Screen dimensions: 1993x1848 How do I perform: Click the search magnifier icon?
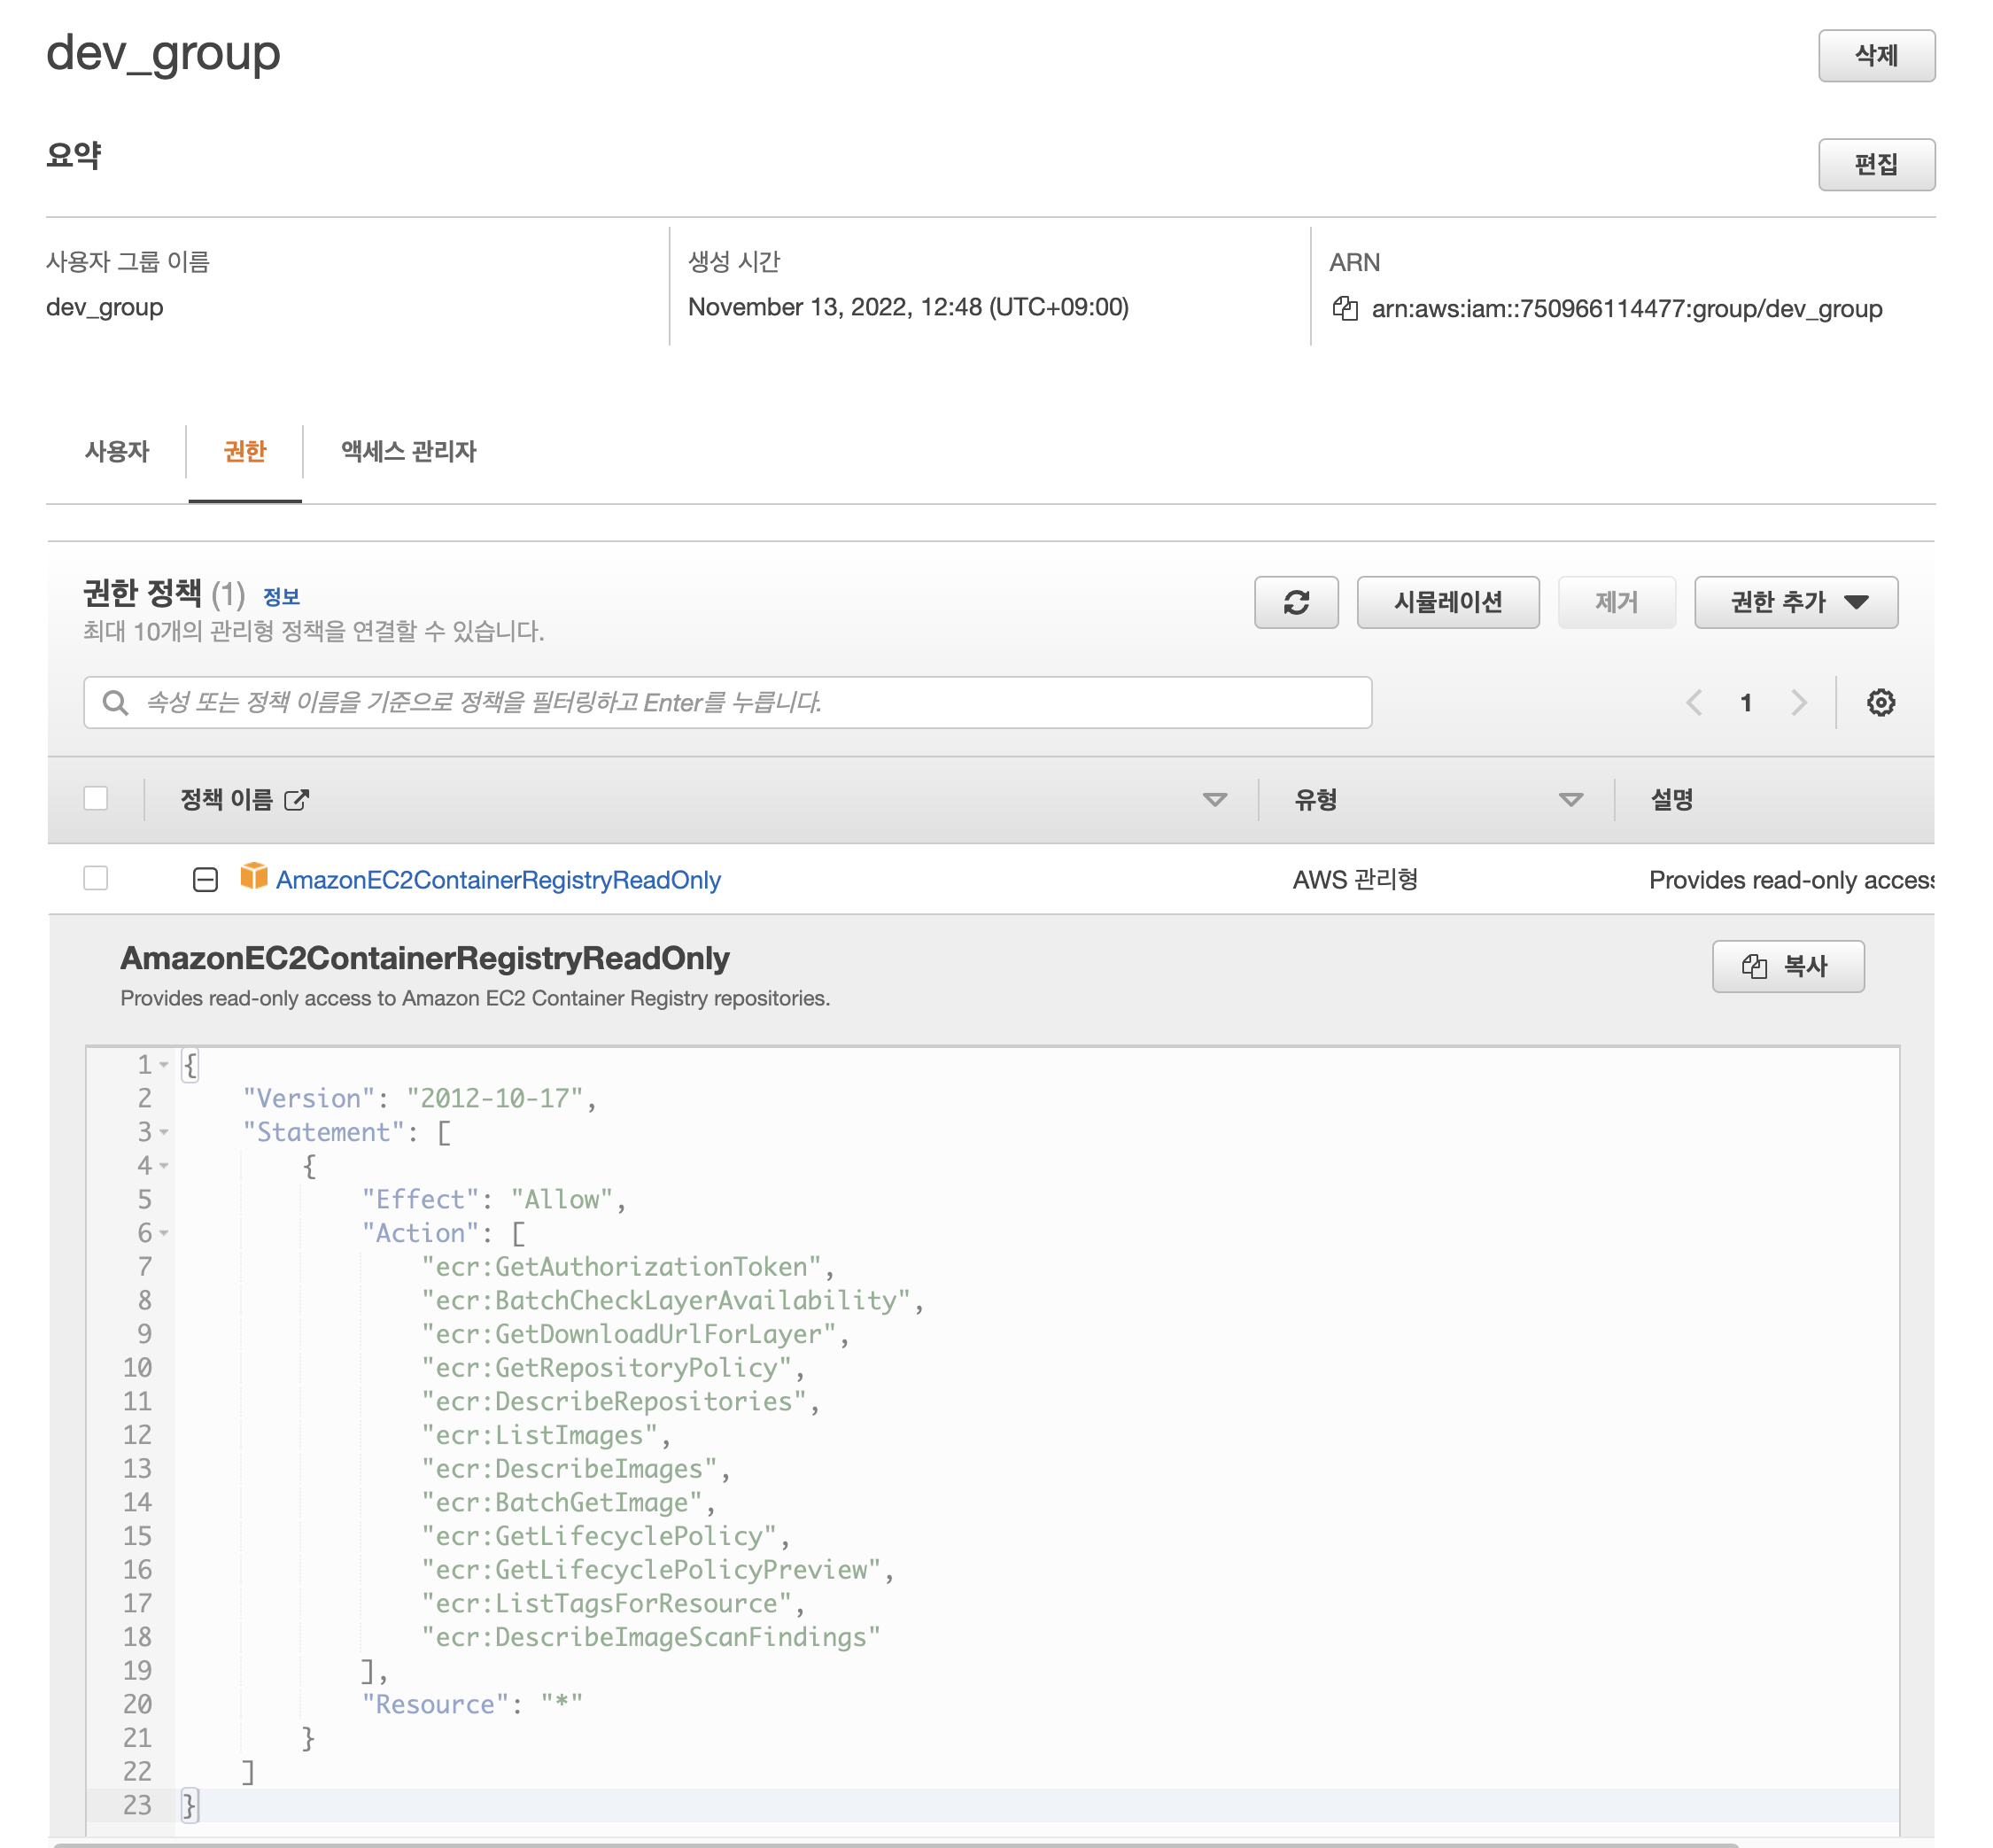(116, 702)
